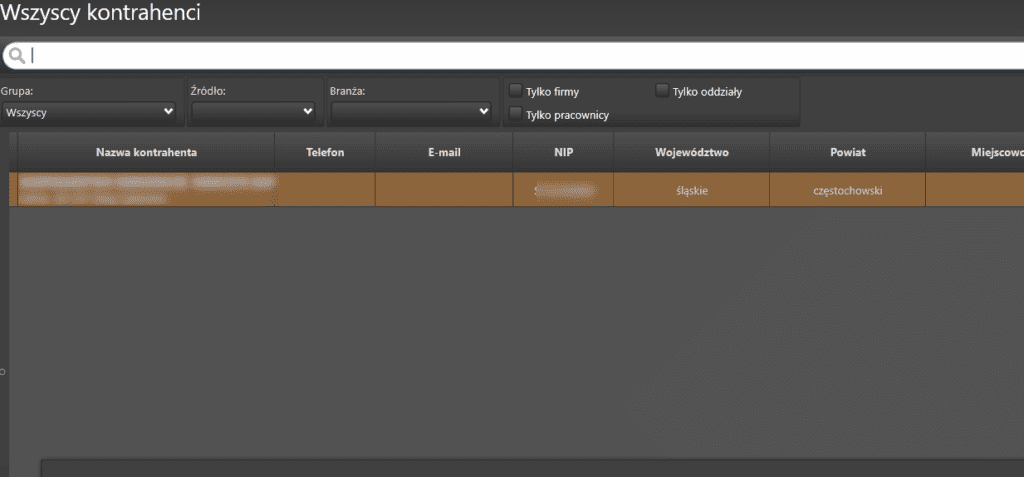Enable the Tylko firmy checkbox
The height and width of the screenshot is (477, 1024).
click(516, 91)
